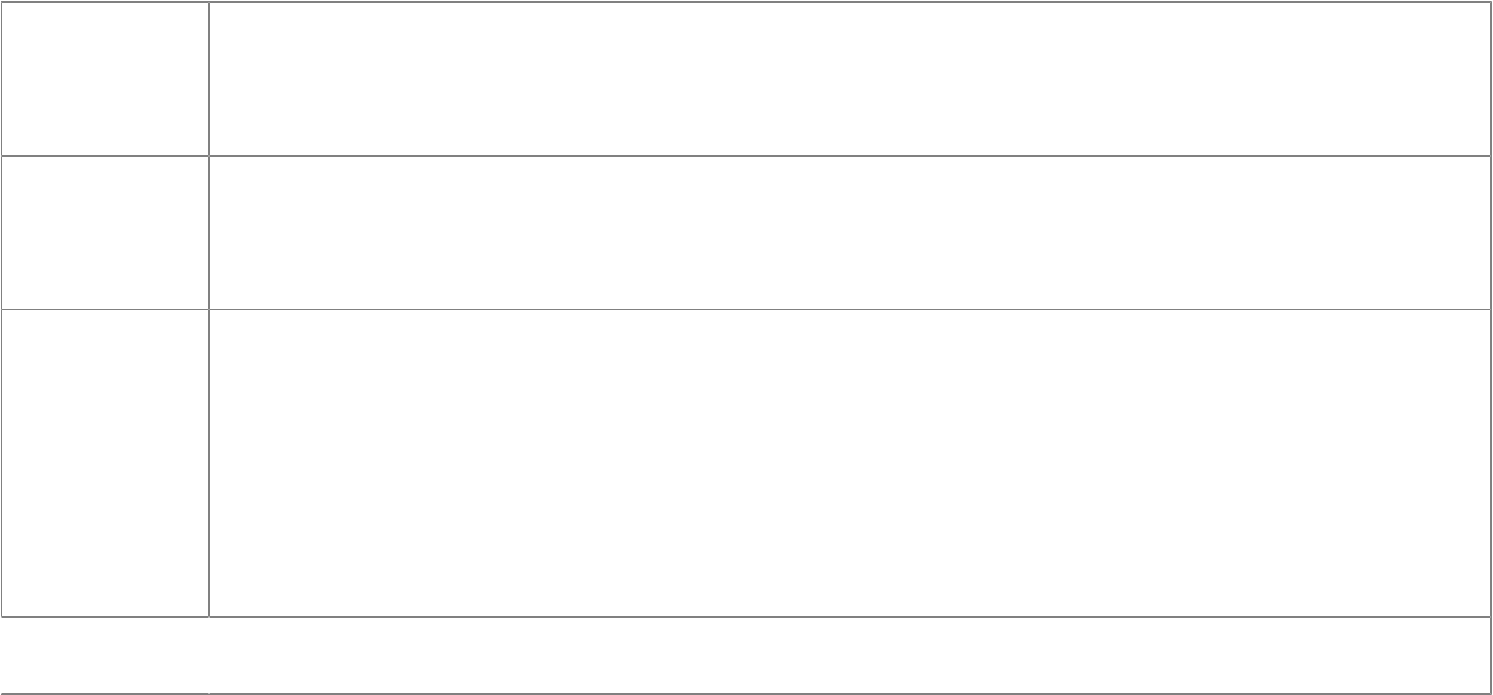Click border between first and second rows, right column
Image resolution: width=1493 pixels, height=695 pixels.
pos(849,155)
